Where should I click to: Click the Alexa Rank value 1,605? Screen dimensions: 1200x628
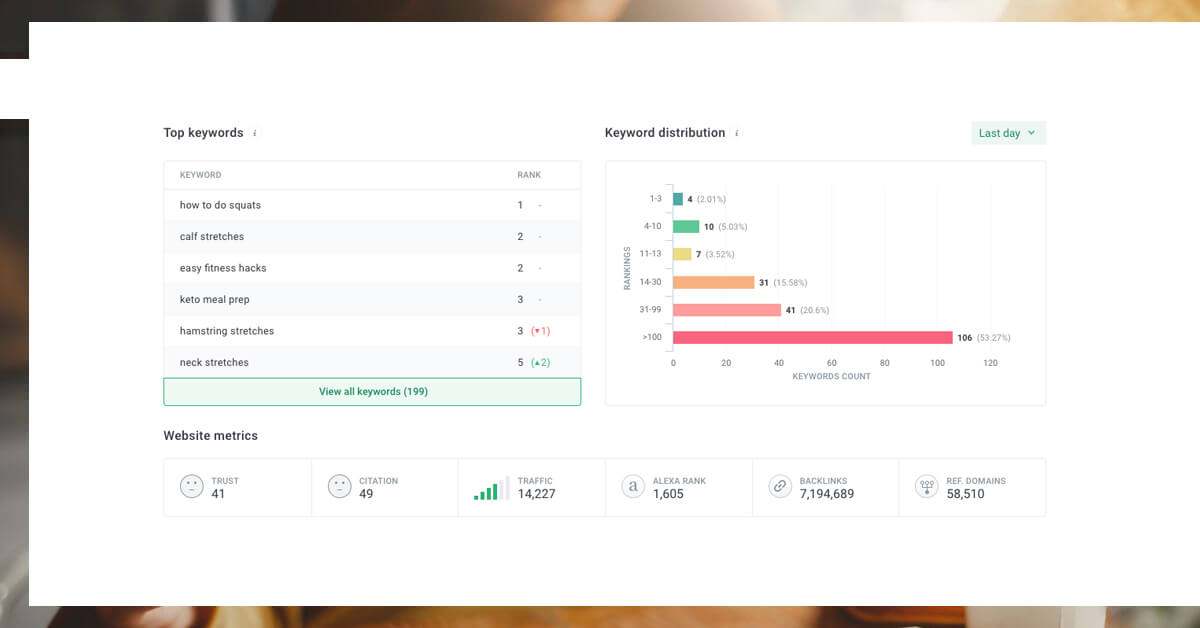pos(668,494)
